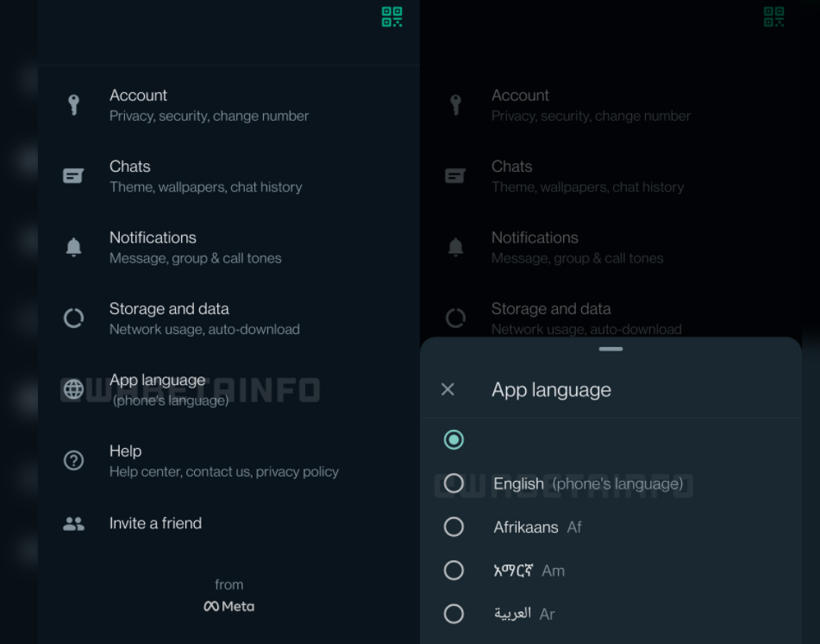Close the App language sheet

tap(448, 389)
